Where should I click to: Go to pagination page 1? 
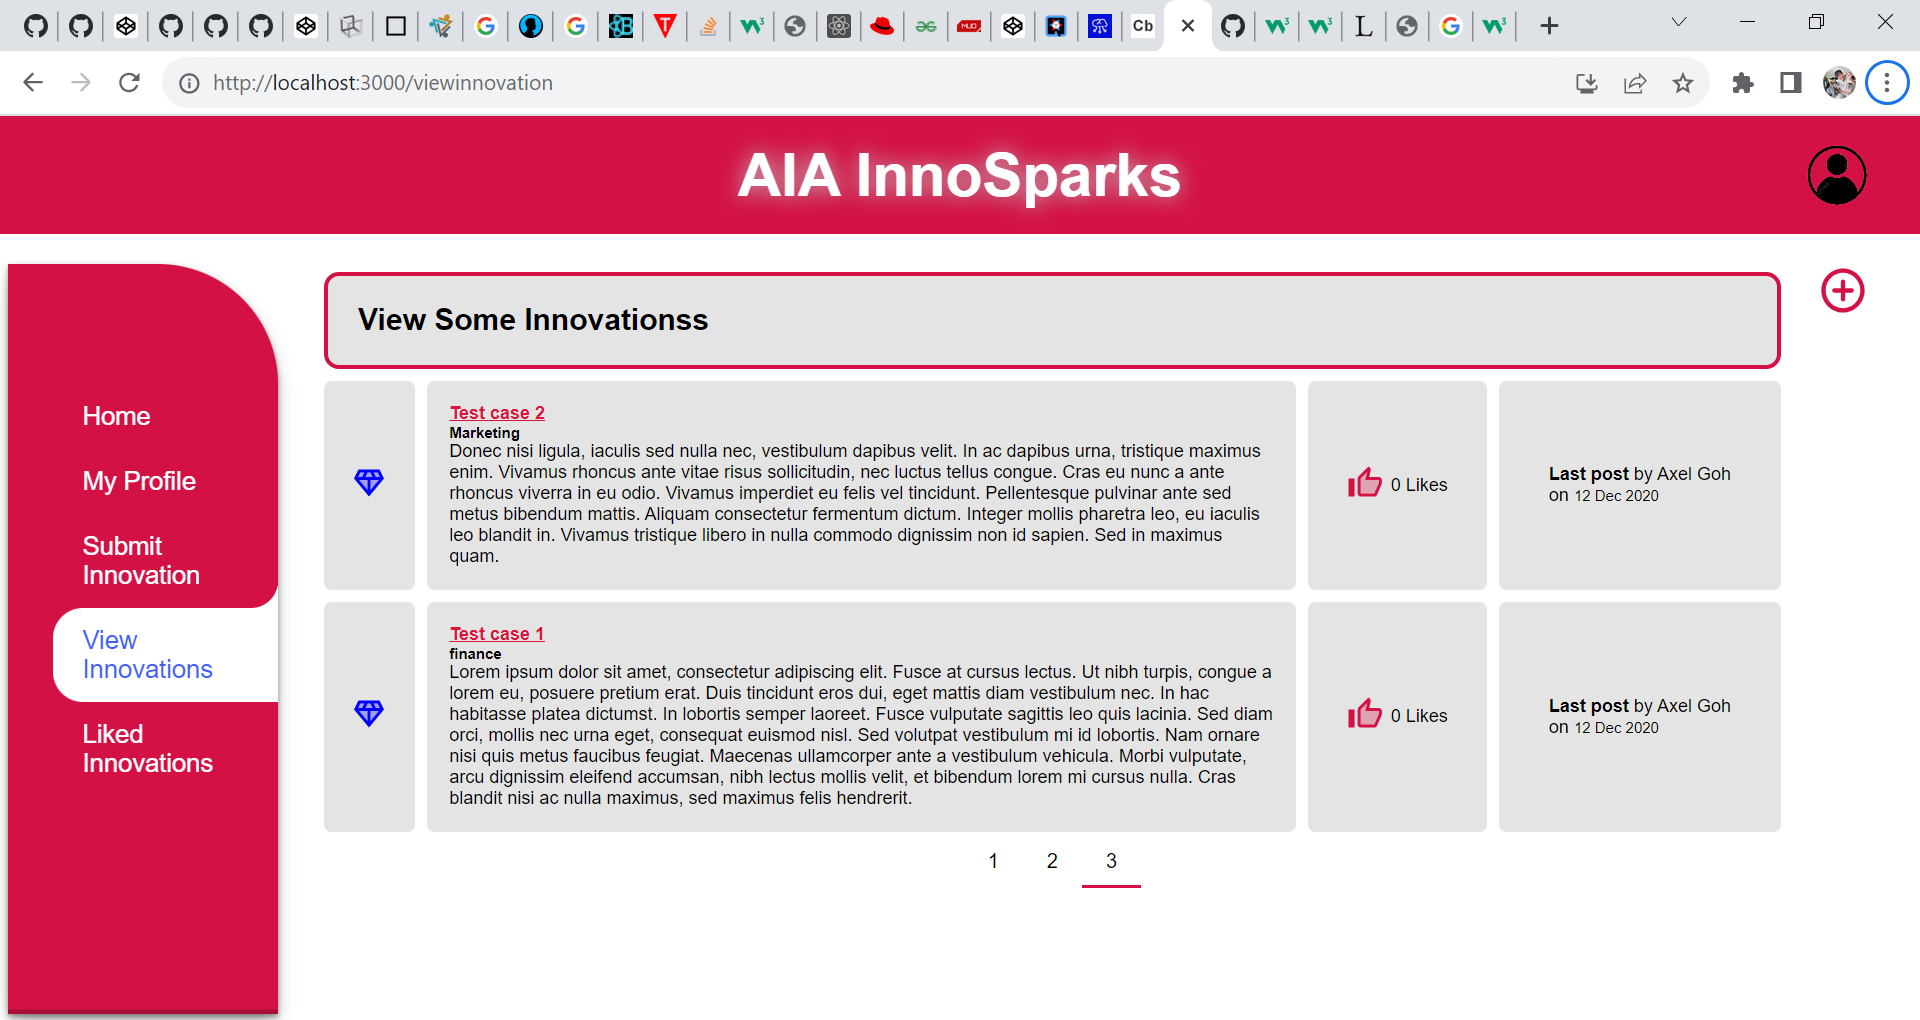[x=993, y=861]
